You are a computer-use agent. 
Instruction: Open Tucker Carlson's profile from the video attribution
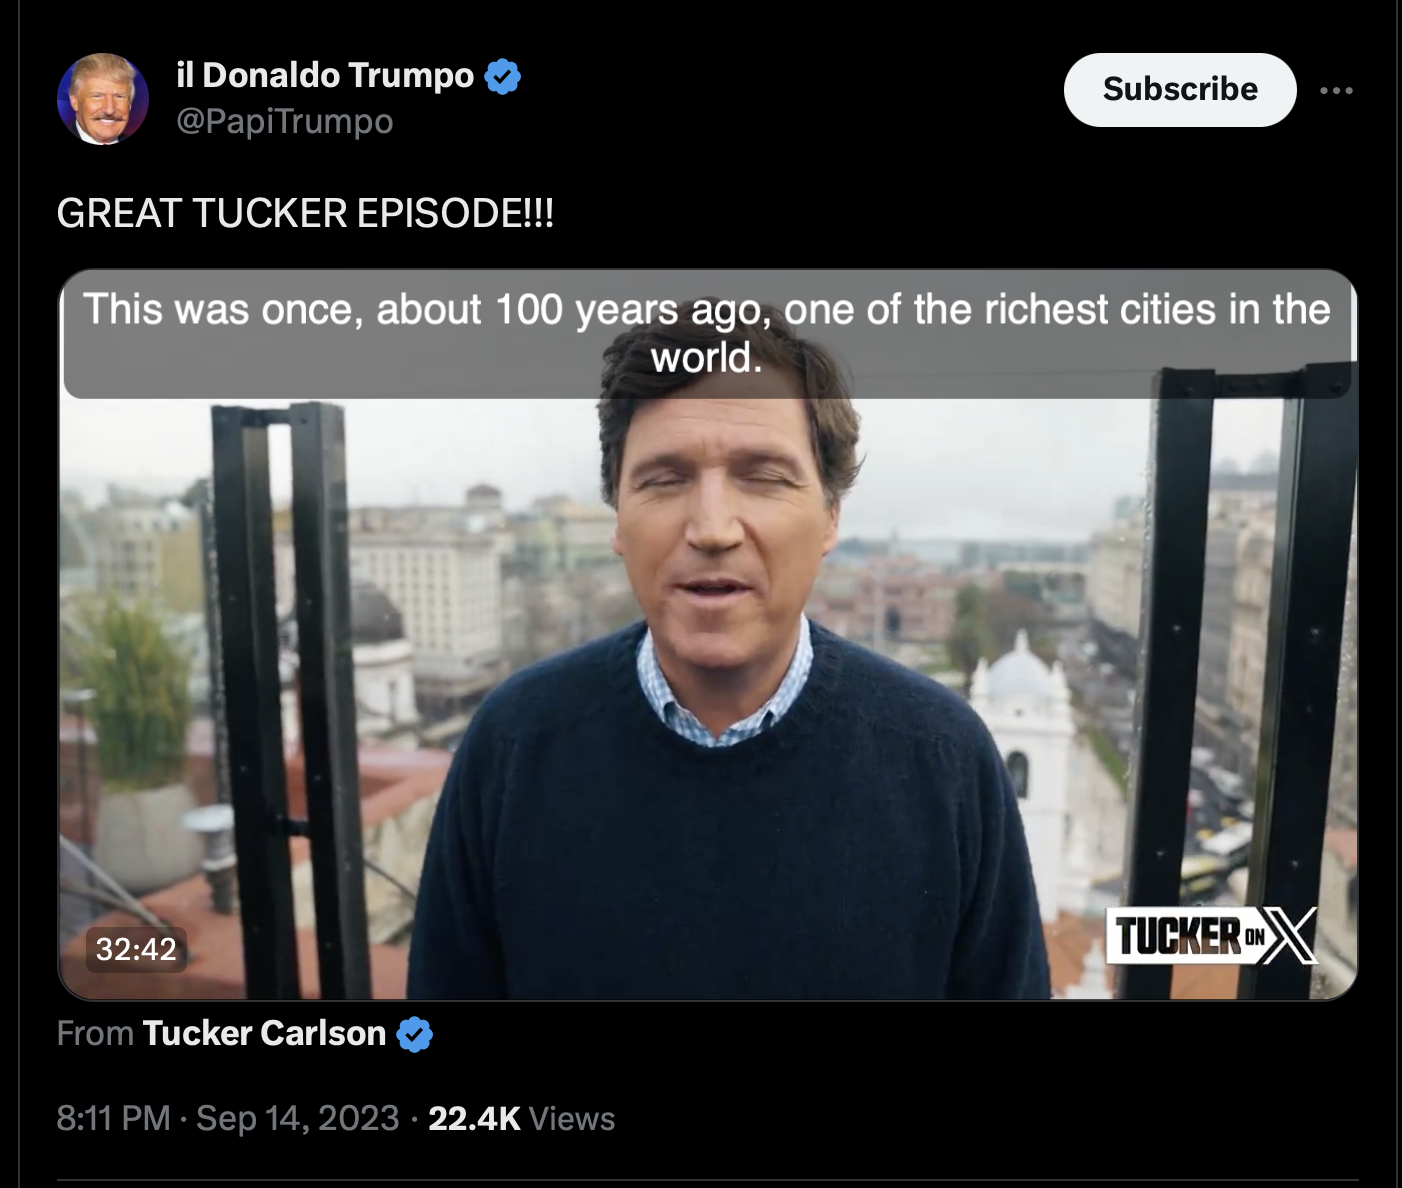tap(264, 1033)
